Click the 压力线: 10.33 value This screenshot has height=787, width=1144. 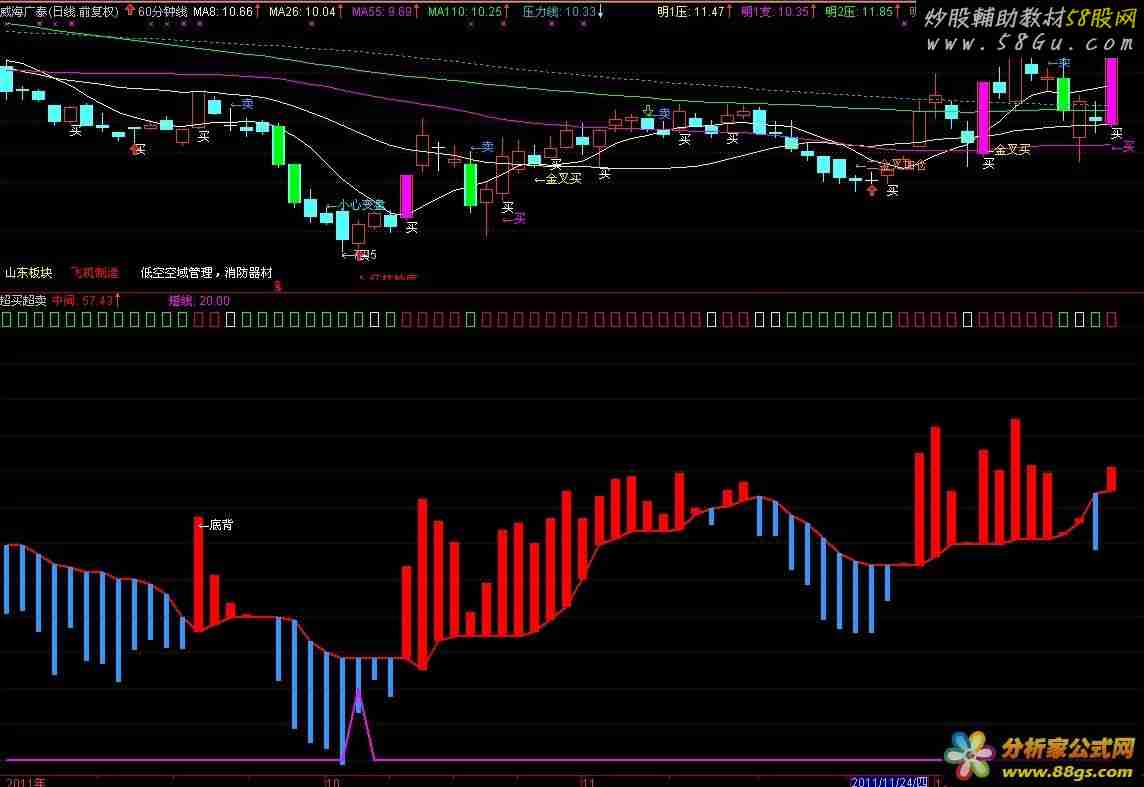560,12
